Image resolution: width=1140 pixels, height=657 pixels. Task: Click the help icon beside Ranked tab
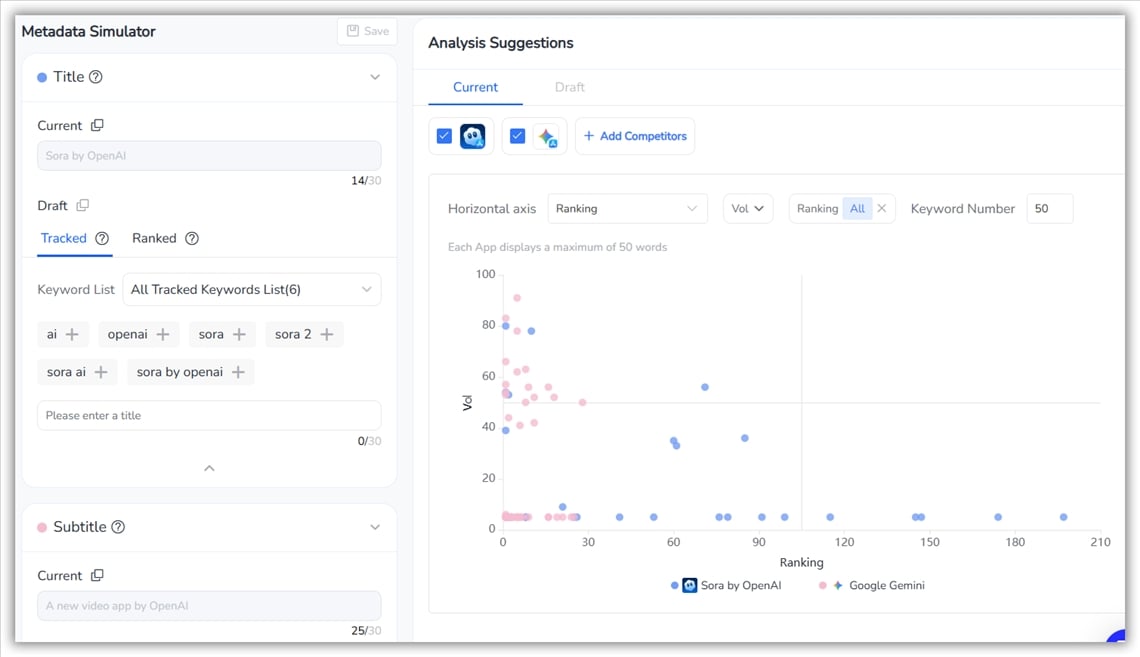(x=192, y=238)
